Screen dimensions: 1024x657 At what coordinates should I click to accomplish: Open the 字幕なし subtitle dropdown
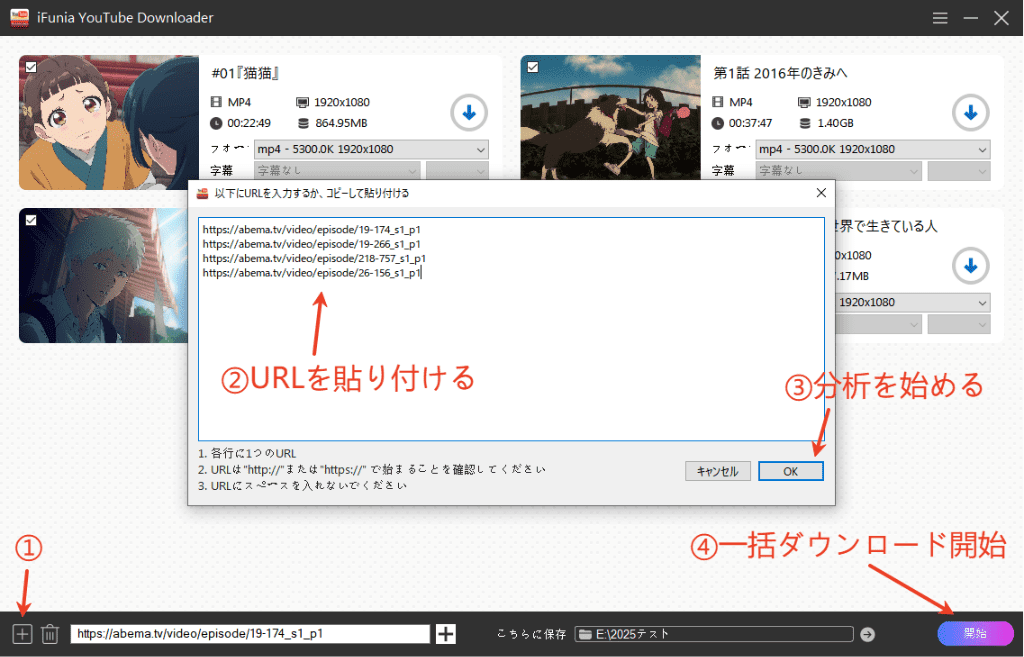pyautogui.click(x=335, y=170)
